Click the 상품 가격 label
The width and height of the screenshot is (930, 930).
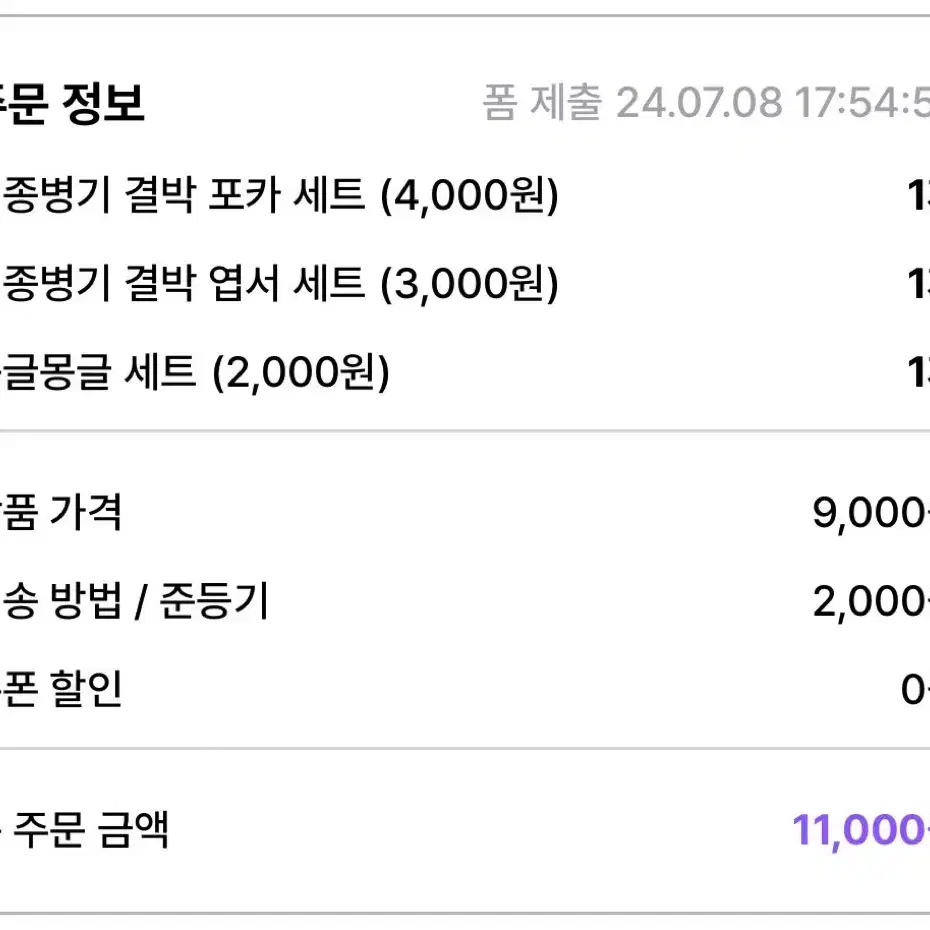[60, 512]
